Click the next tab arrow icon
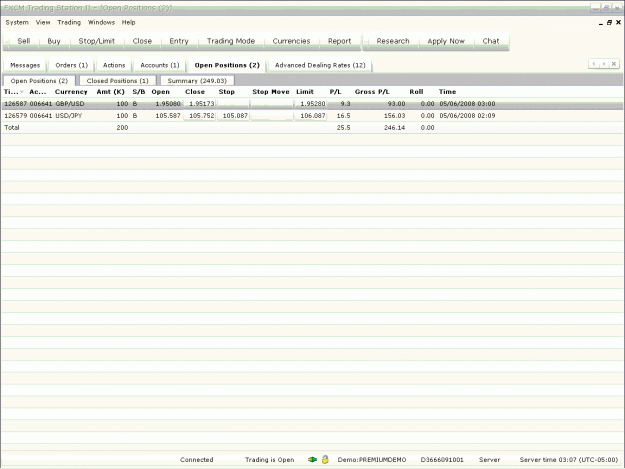 (604, 64)
